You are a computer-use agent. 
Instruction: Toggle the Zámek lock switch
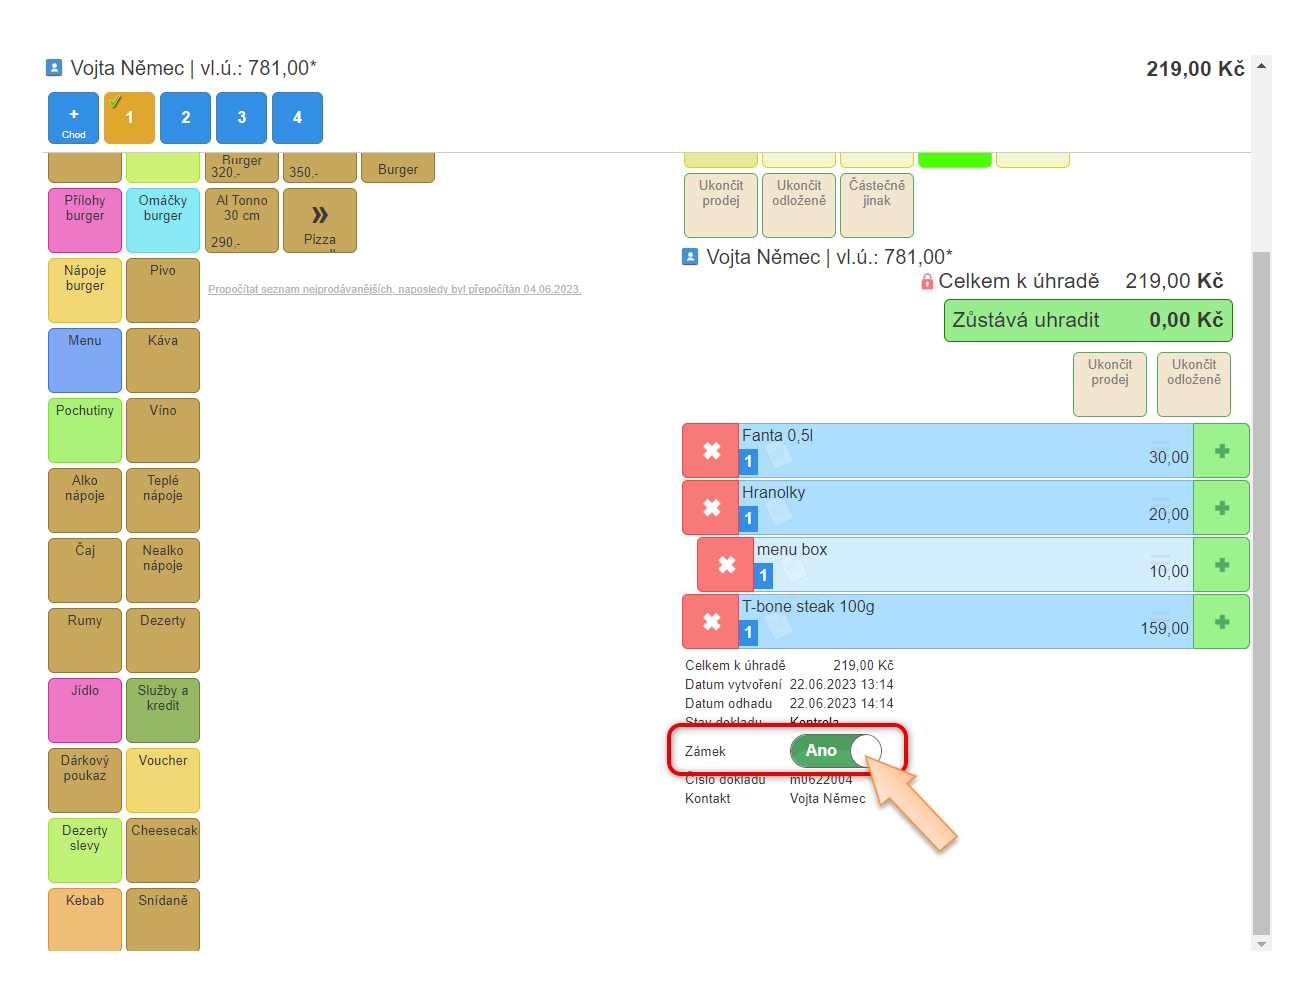pyautogui.click(x=836, y=751)
